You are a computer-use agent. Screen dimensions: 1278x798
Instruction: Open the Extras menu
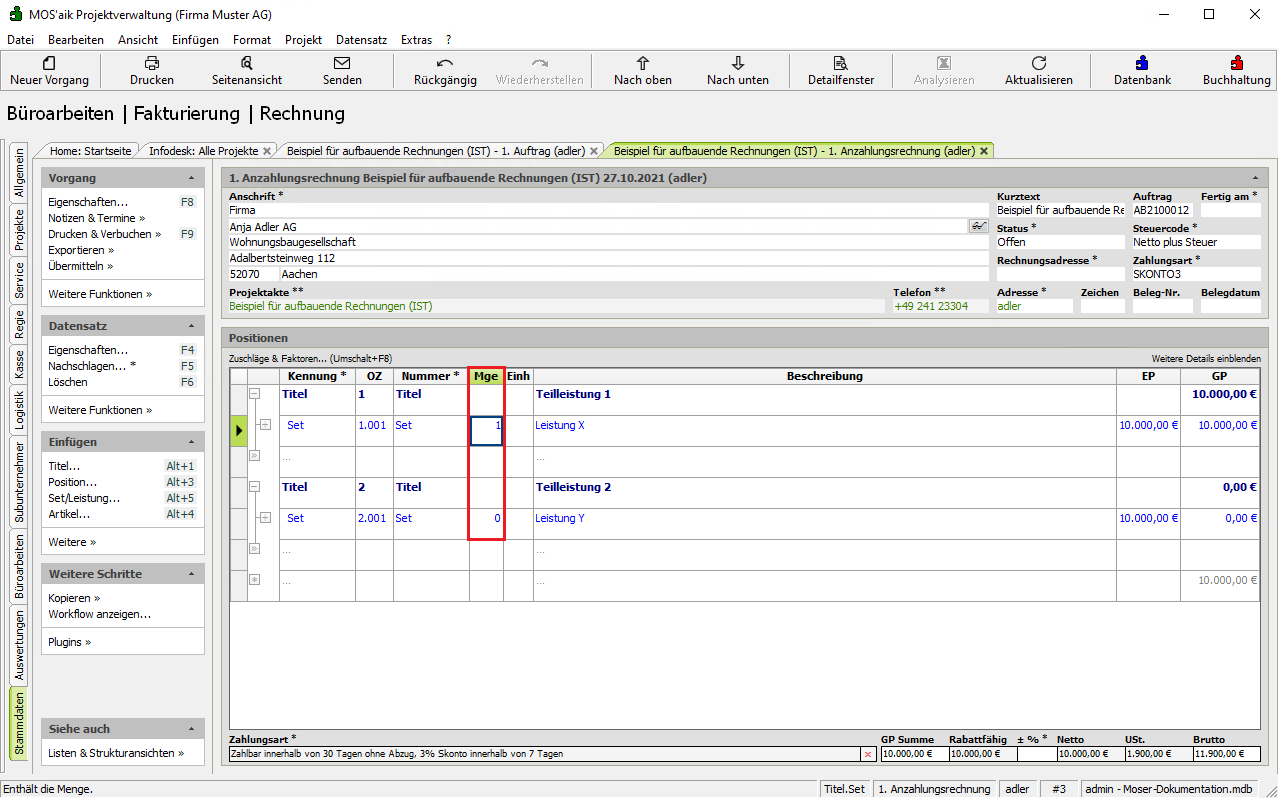416,40
